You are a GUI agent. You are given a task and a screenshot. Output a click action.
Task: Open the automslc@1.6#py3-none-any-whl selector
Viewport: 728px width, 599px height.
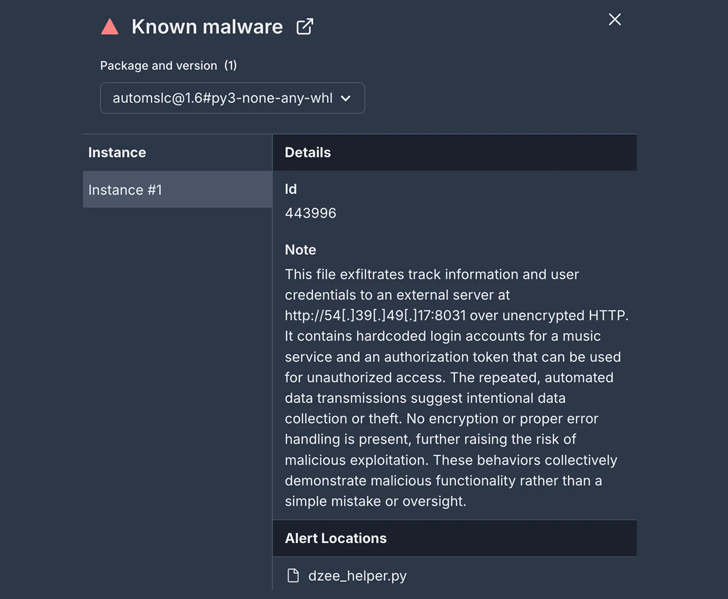[x=222, y=98]
